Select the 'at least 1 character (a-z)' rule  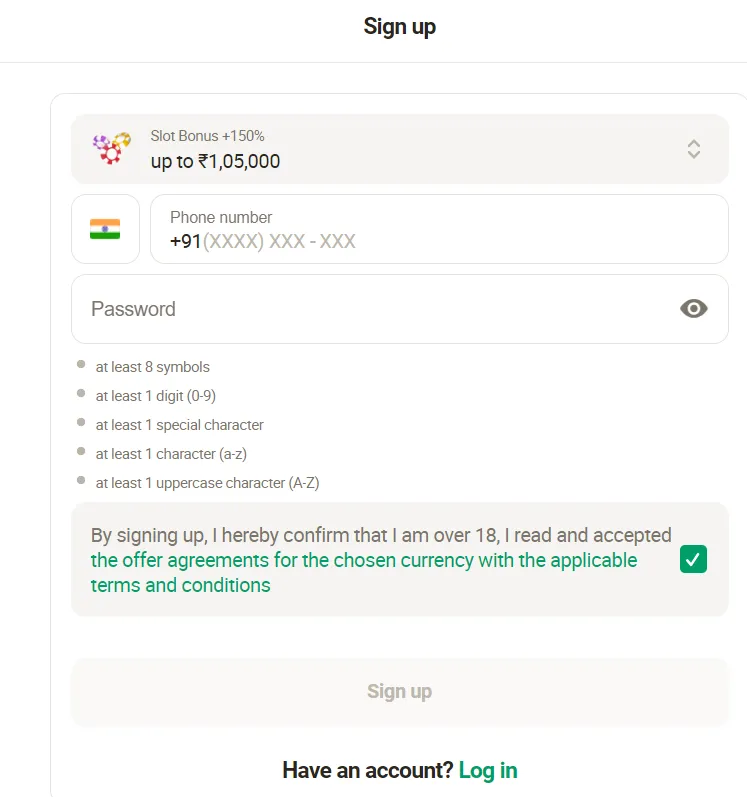tap(171, 454)
